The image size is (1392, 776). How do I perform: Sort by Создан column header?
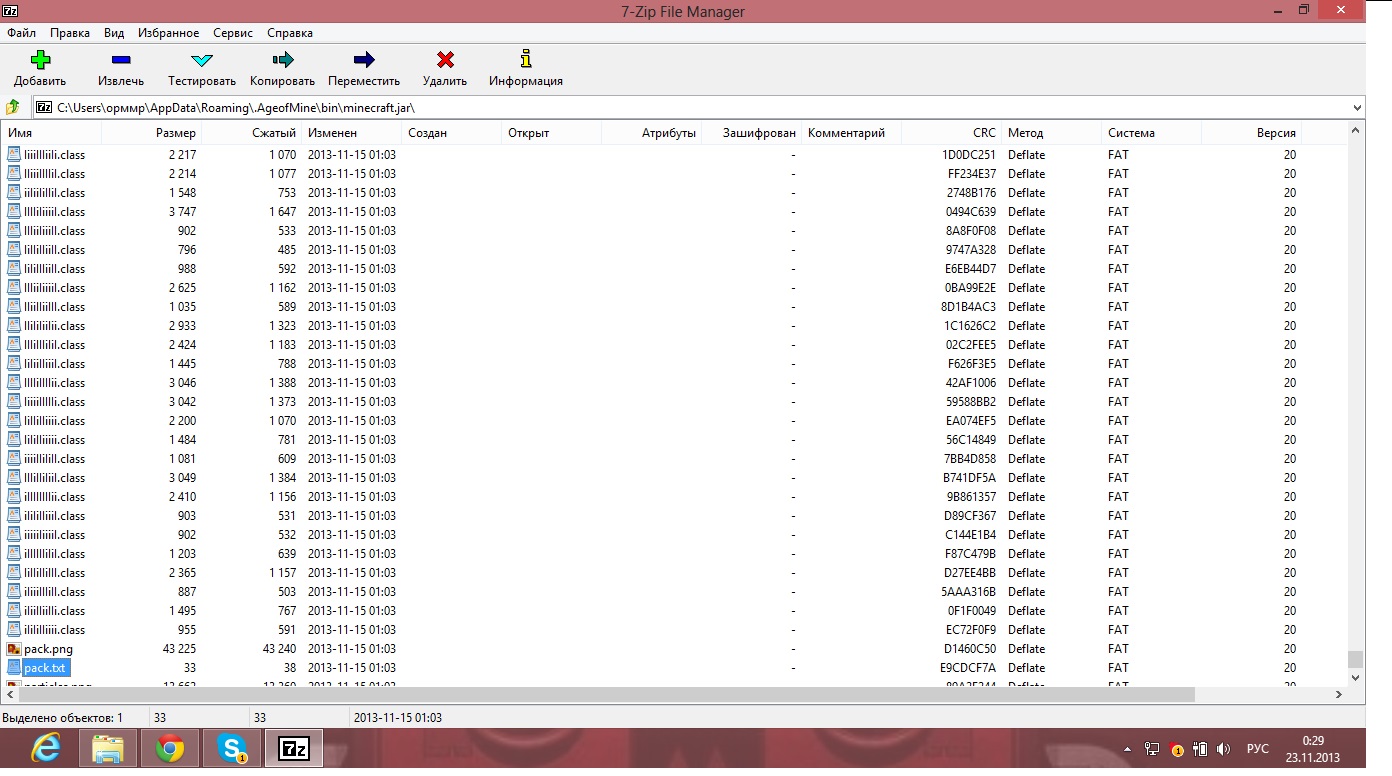pyautogui.click(x=452, y=133)
